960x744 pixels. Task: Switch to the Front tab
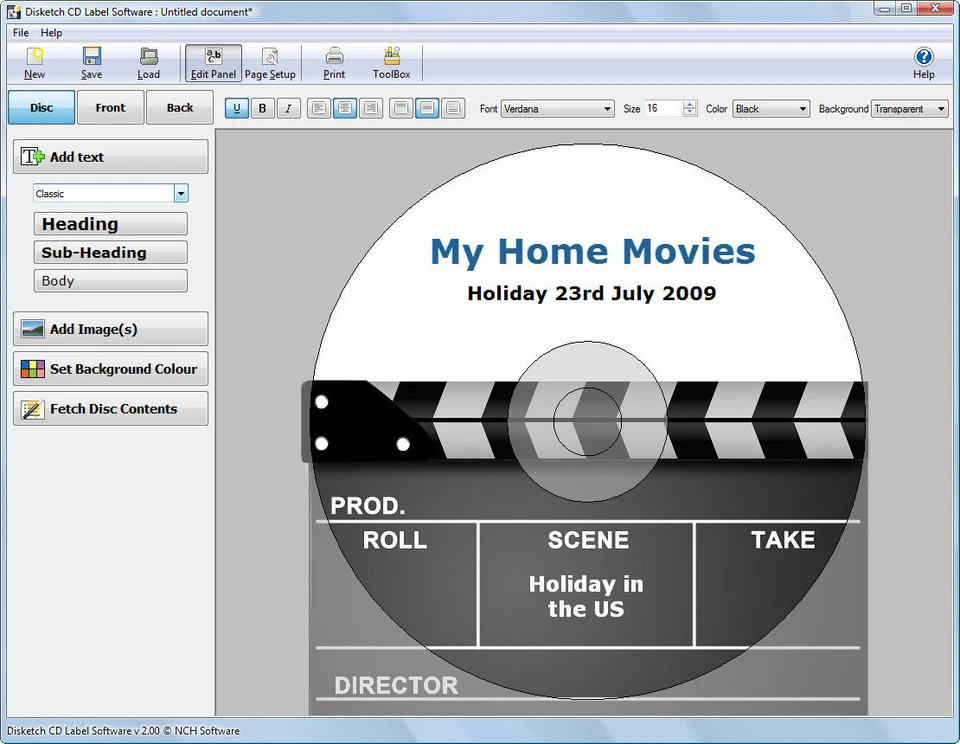[x=110, y=107]
